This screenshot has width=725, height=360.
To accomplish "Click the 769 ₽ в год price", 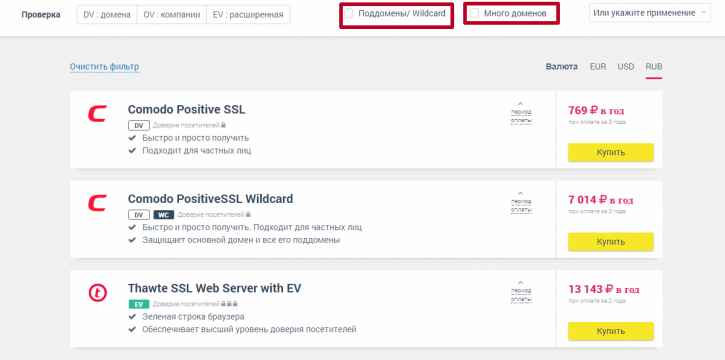I will coord(596,111).
